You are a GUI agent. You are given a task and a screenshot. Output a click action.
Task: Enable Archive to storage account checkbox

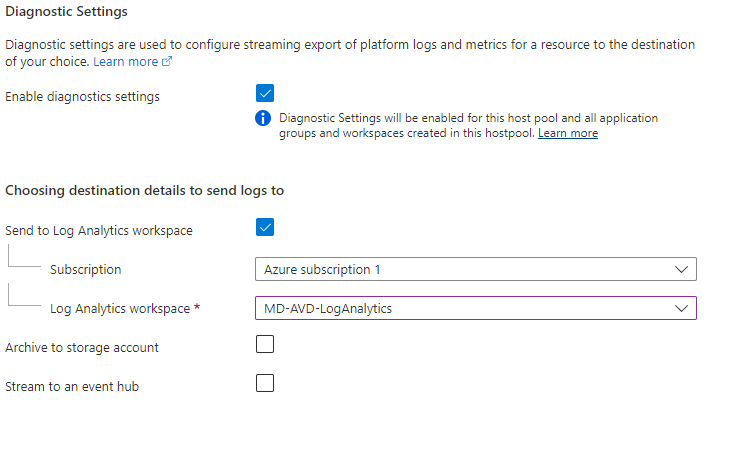pyautogui.click(x=265, y=345)
